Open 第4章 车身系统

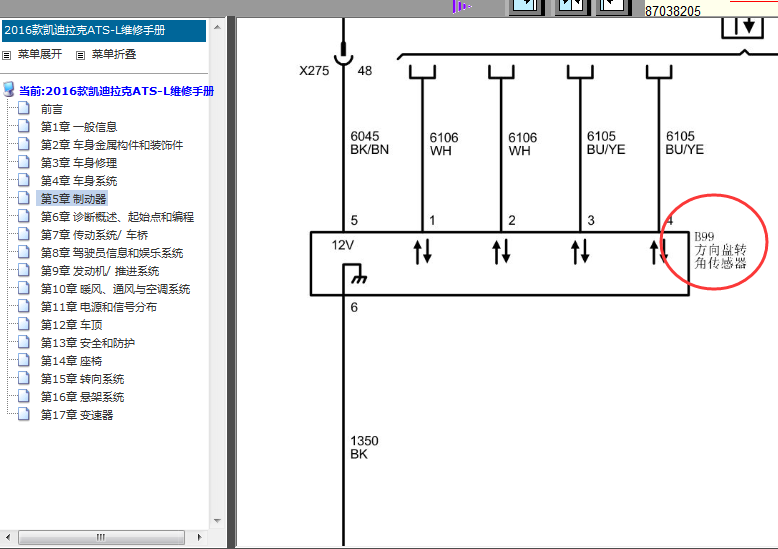click(78, 181)
